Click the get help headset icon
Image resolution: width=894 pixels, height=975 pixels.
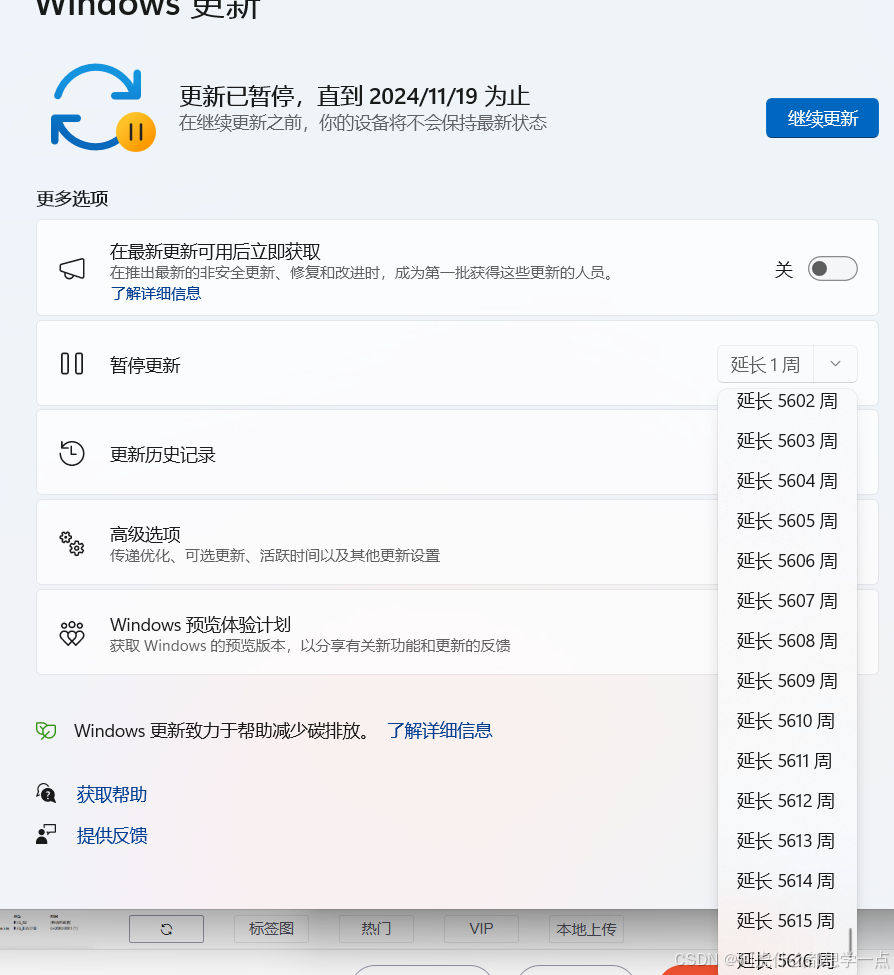[46, 793]
